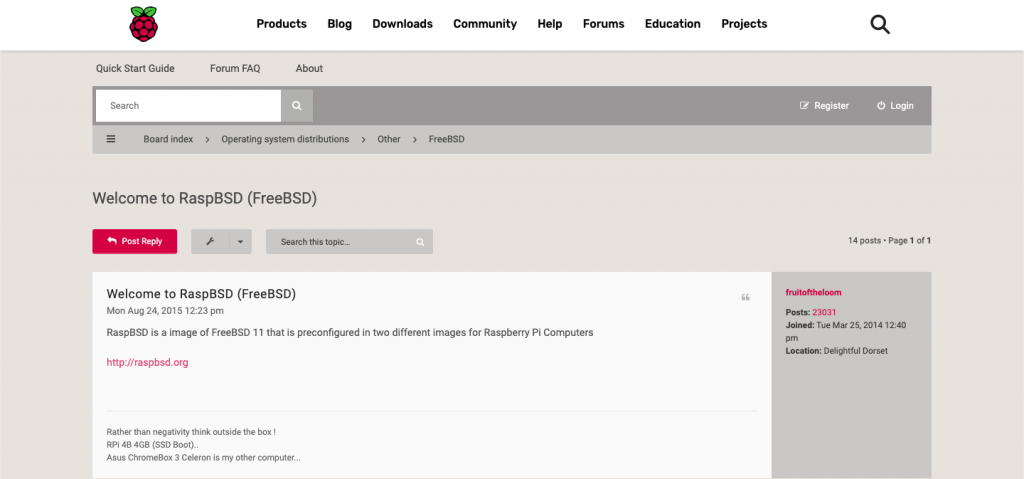Click the Welcome to RaspBSD topic title heading
This screenshot has height=479, width=1024.
coord(204,199)
